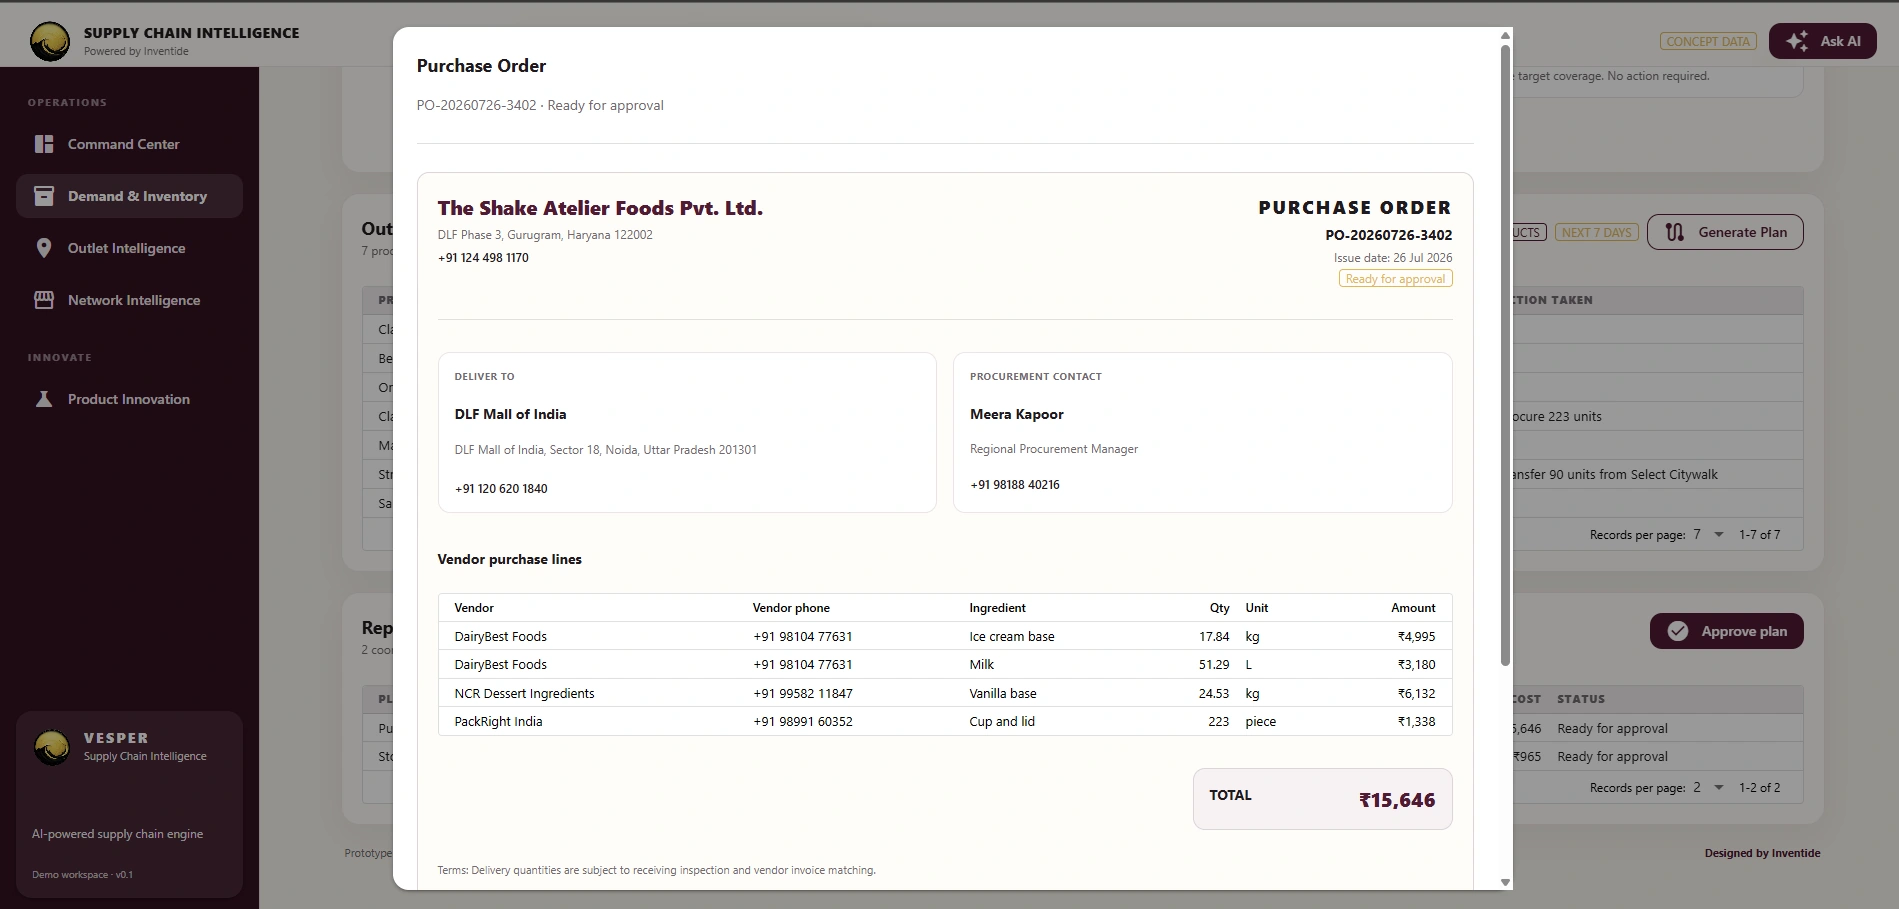Image resolution: width=1899 pixels, height=909 pixels.
Task: Click the checkmark icon on Approve plan
Action: pyautogui.click(x=1678, y=631)
